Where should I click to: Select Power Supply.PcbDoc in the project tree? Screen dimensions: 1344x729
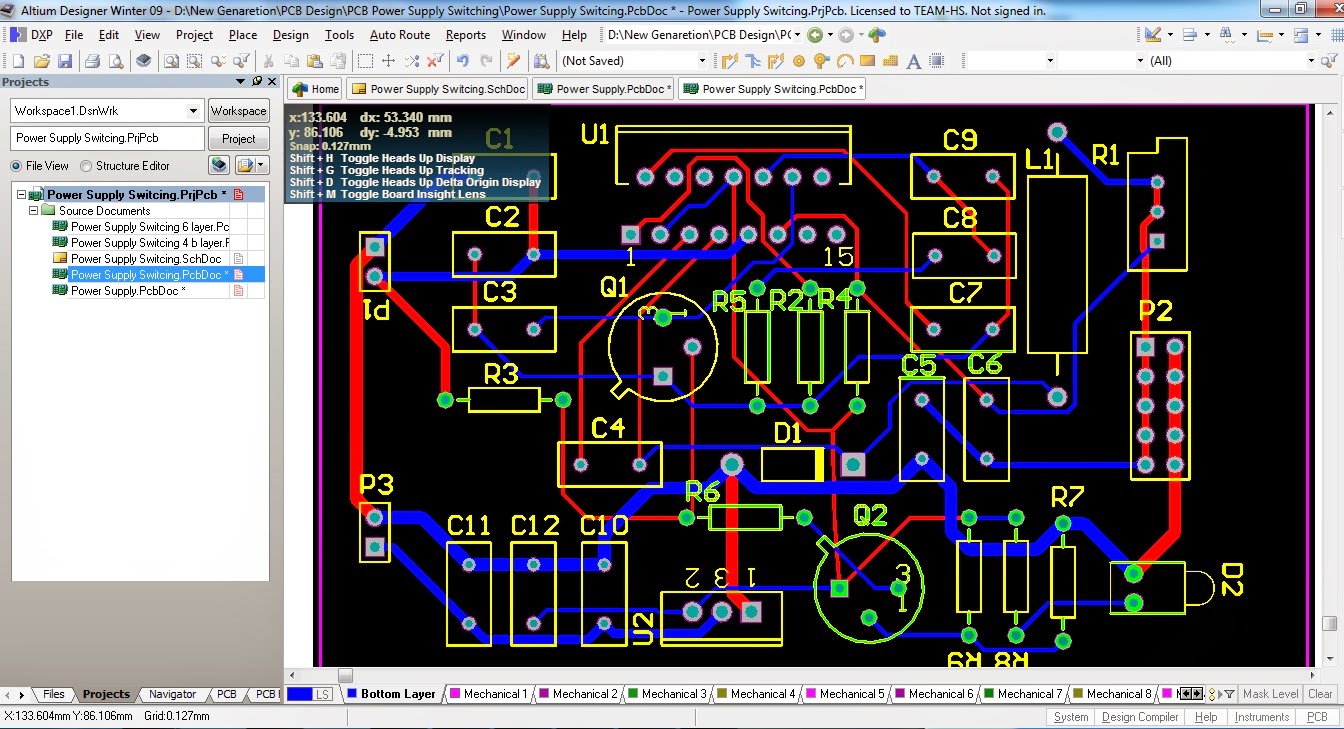pyautogui.click(x=128, y=291)
